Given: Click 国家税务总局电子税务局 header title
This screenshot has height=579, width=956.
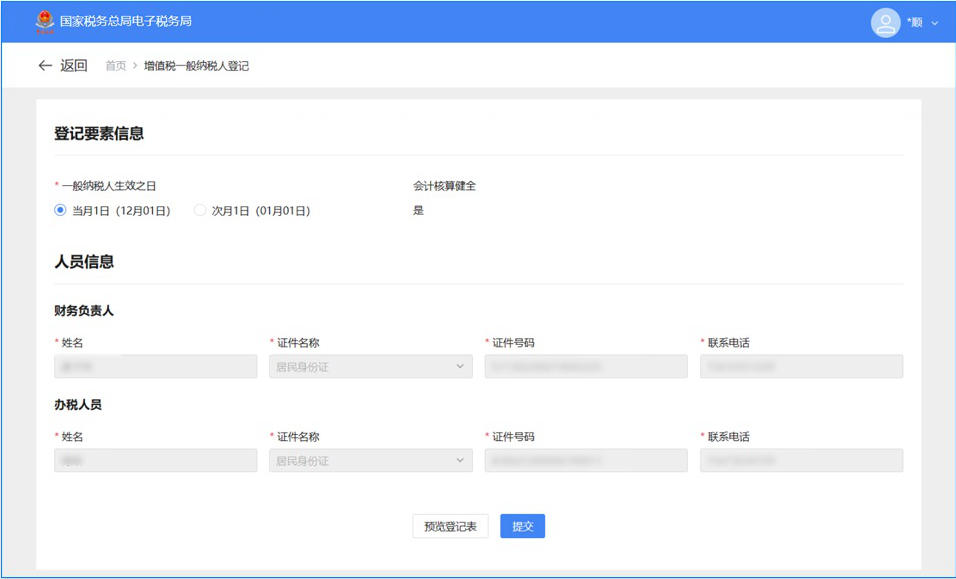Looking at the screenshot, I should pos(126,21).
